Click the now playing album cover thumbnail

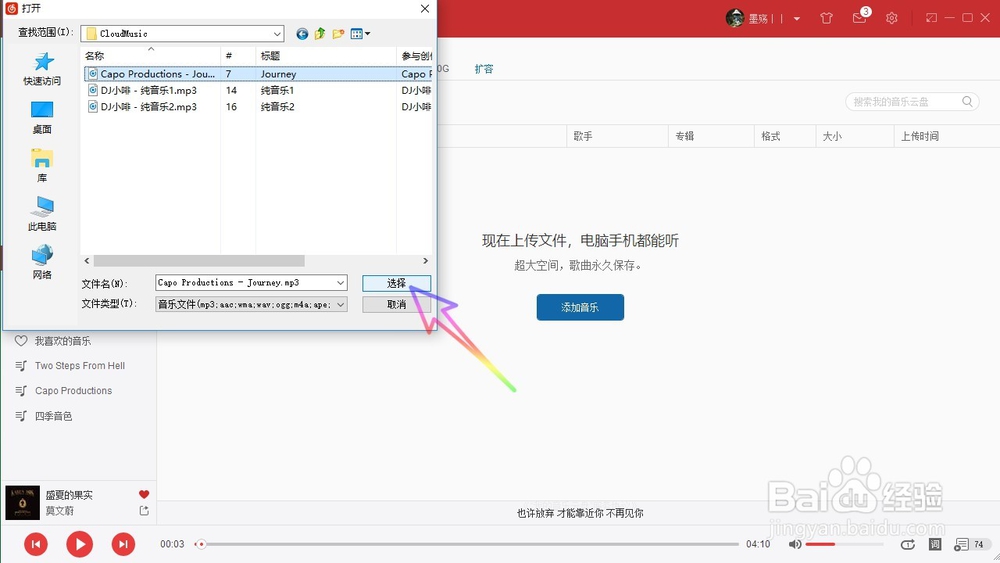click(22, 502)
